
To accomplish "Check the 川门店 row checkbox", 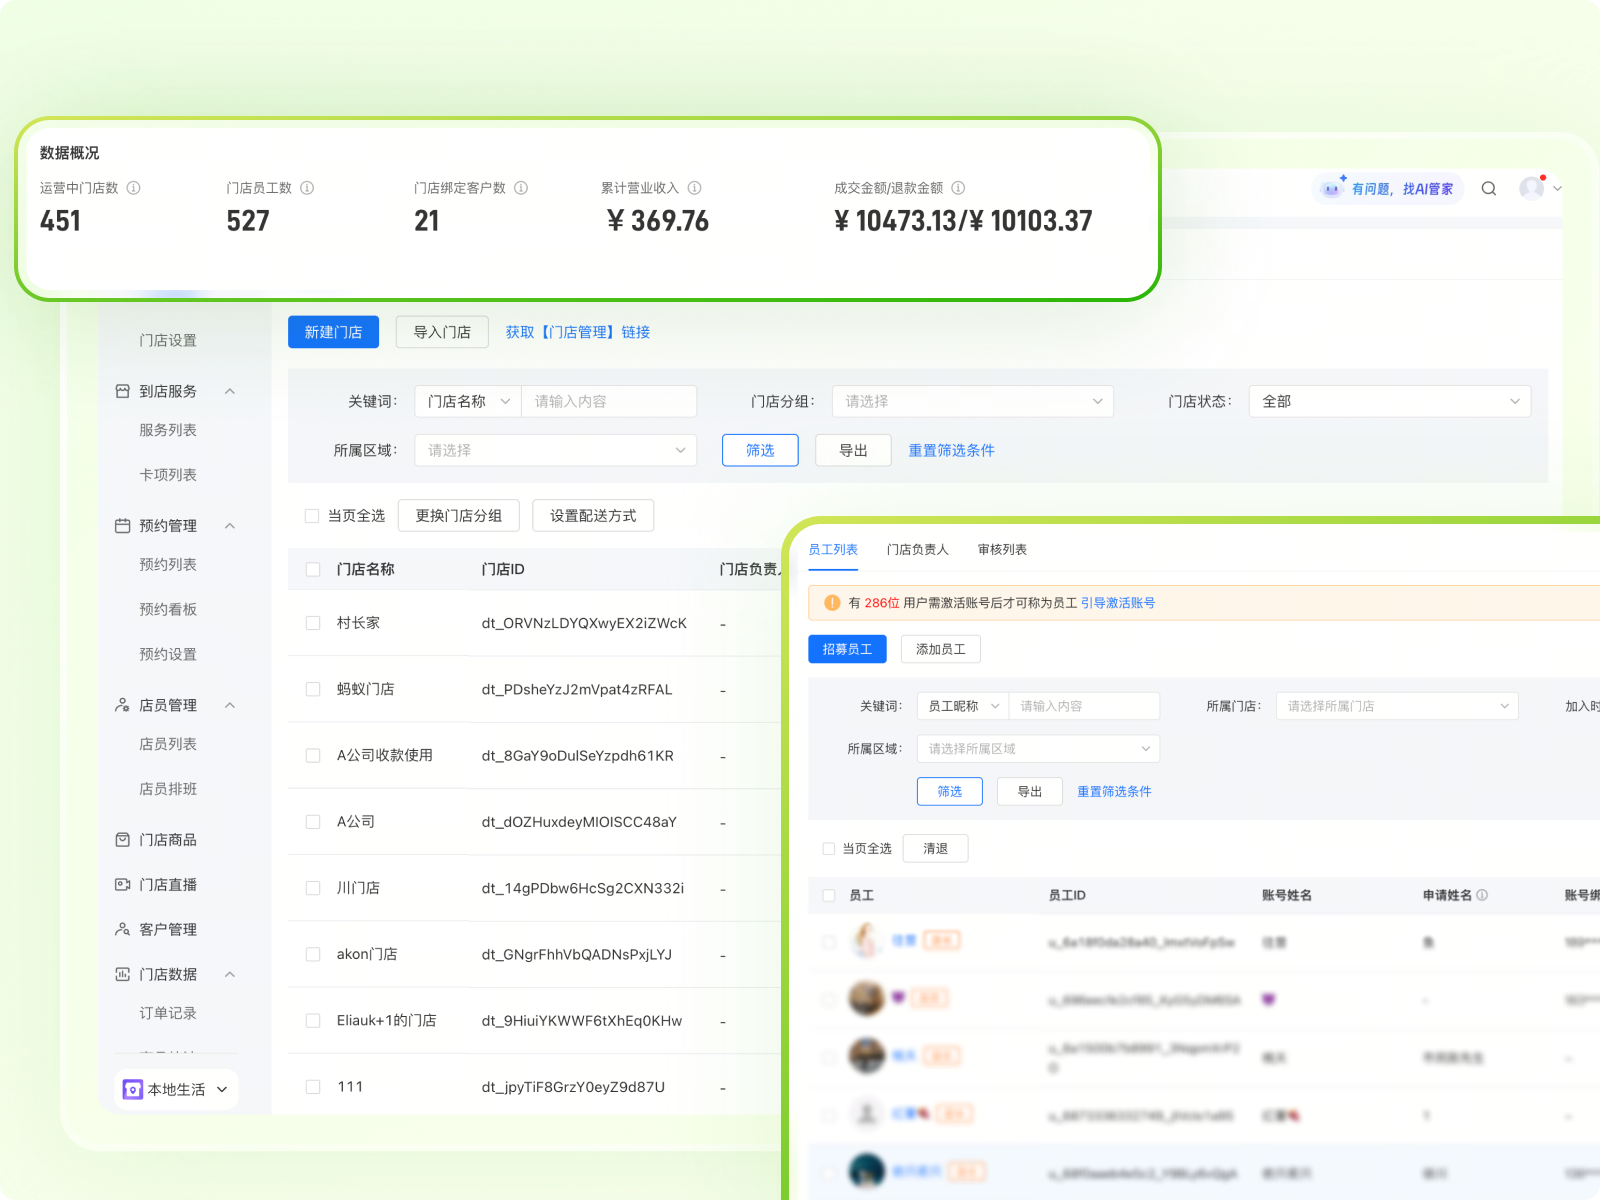I will (313, 888).
